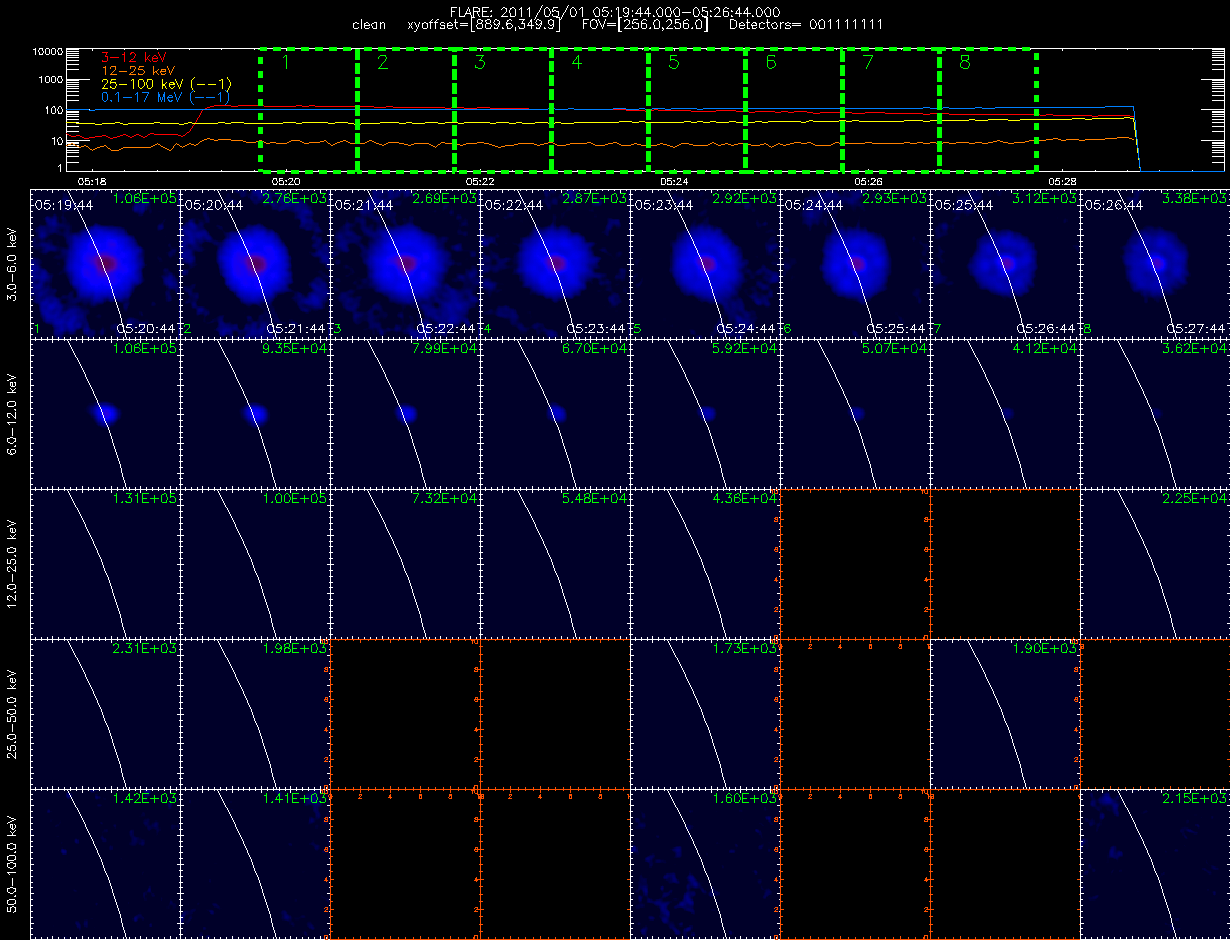Viewport: 1230px width, 940px height.
Task: Select interval box 2 on the light curve
Action: point(406,109)
